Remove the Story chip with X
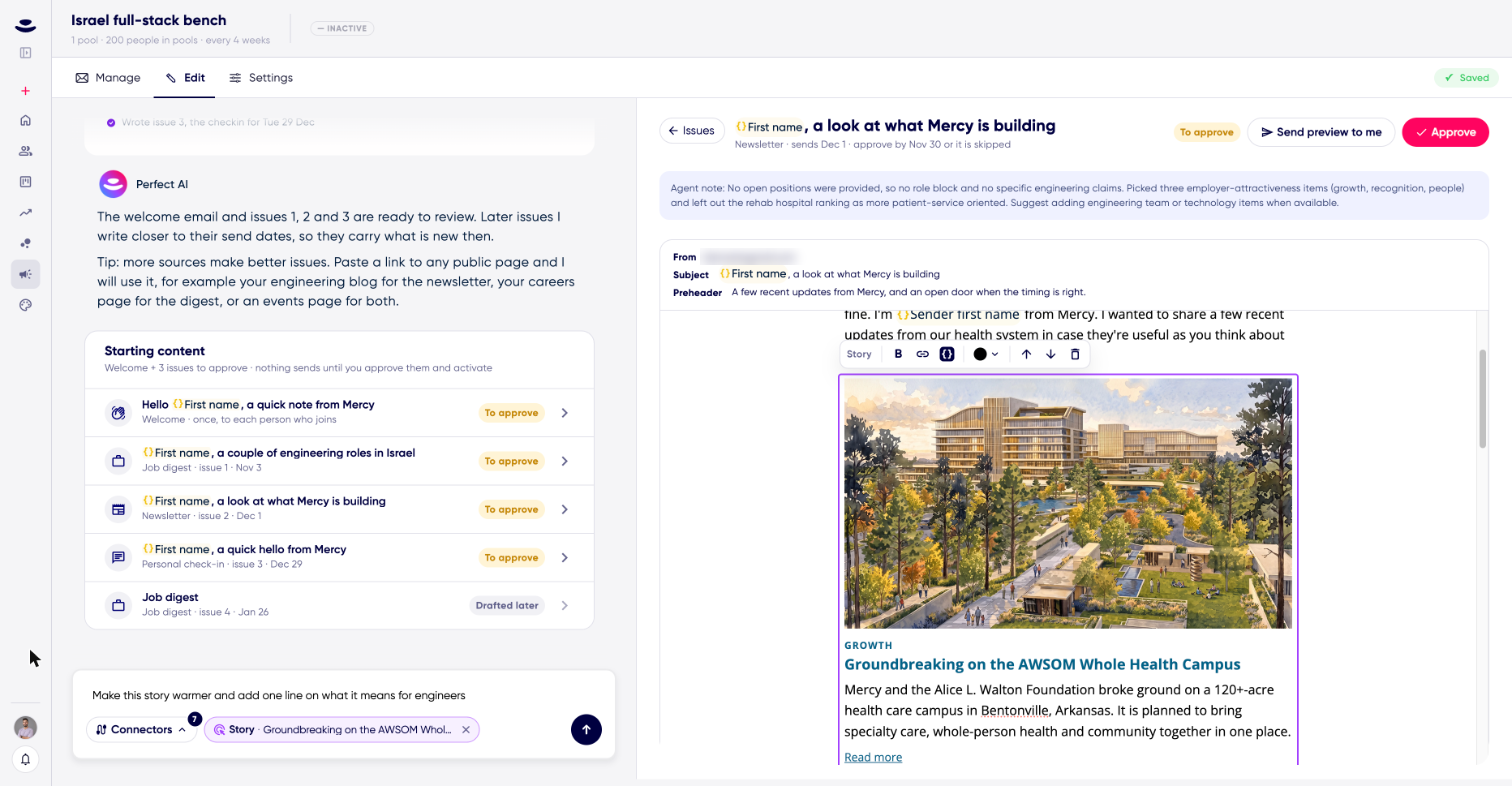Viewport: 1512px width, 786px height. click(x=465, y=730)
